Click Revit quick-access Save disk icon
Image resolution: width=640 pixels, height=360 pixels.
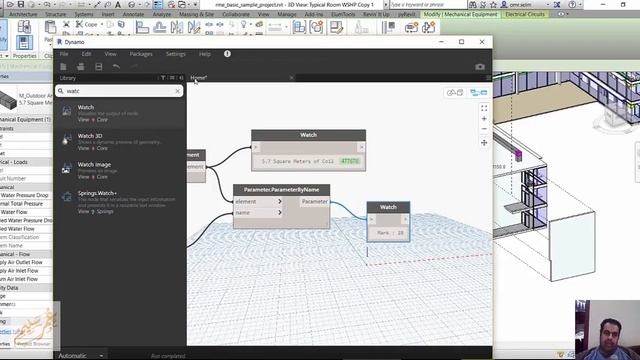click(20, 4)
